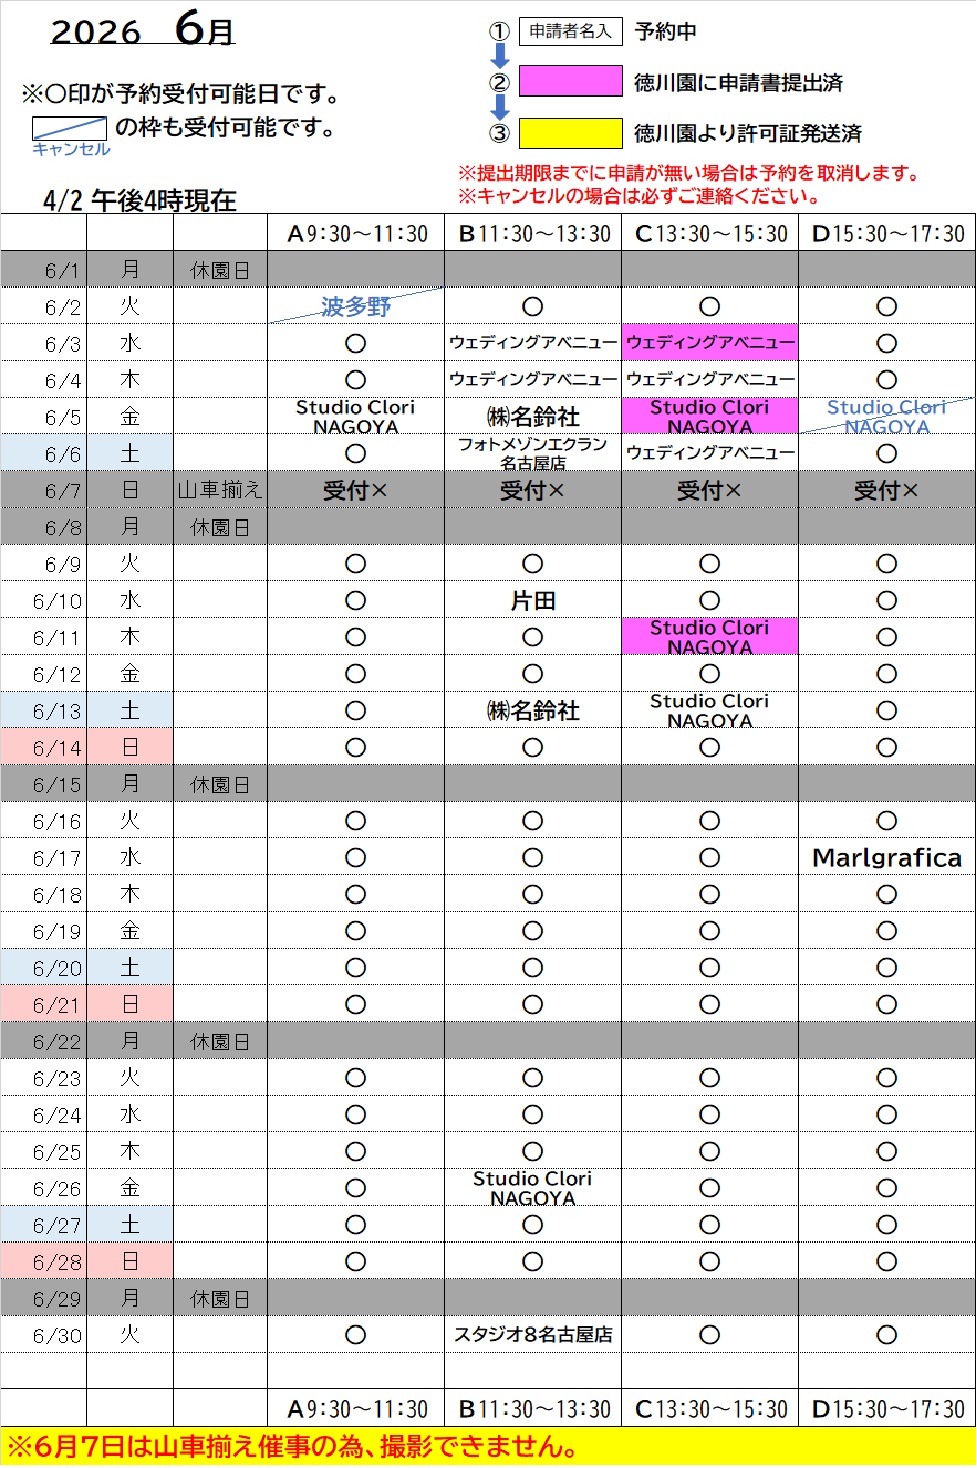This screenshot has height=1468, width=977.
Task: Click the 片田 booking on 6/10
Action: [533, 601]
